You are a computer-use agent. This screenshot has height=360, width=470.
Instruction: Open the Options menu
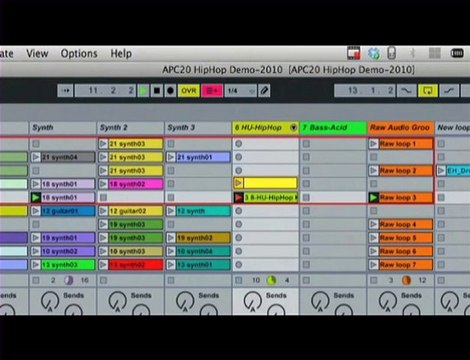pyautogui.click(x=79, y=54)
